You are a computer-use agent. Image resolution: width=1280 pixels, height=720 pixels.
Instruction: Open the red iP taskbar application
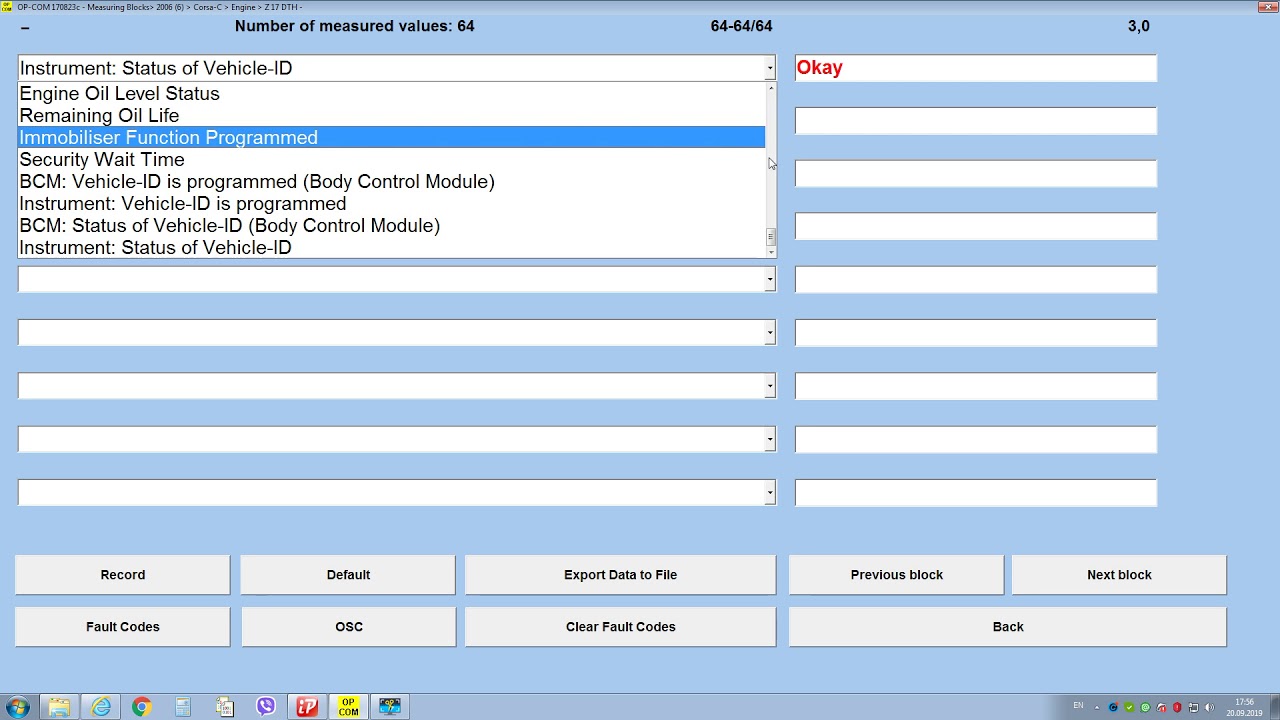point(307,707)
